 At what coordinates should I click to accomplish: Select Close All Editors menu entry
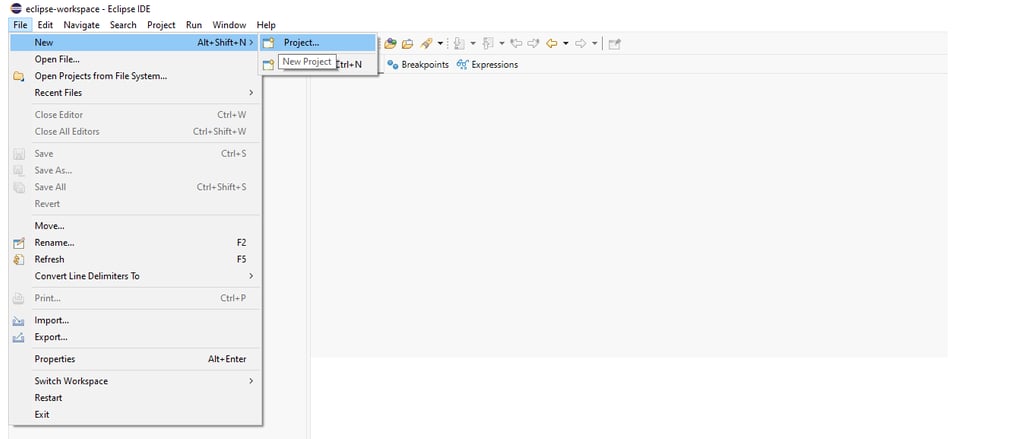pyautogui.click(x=136, y=131)
